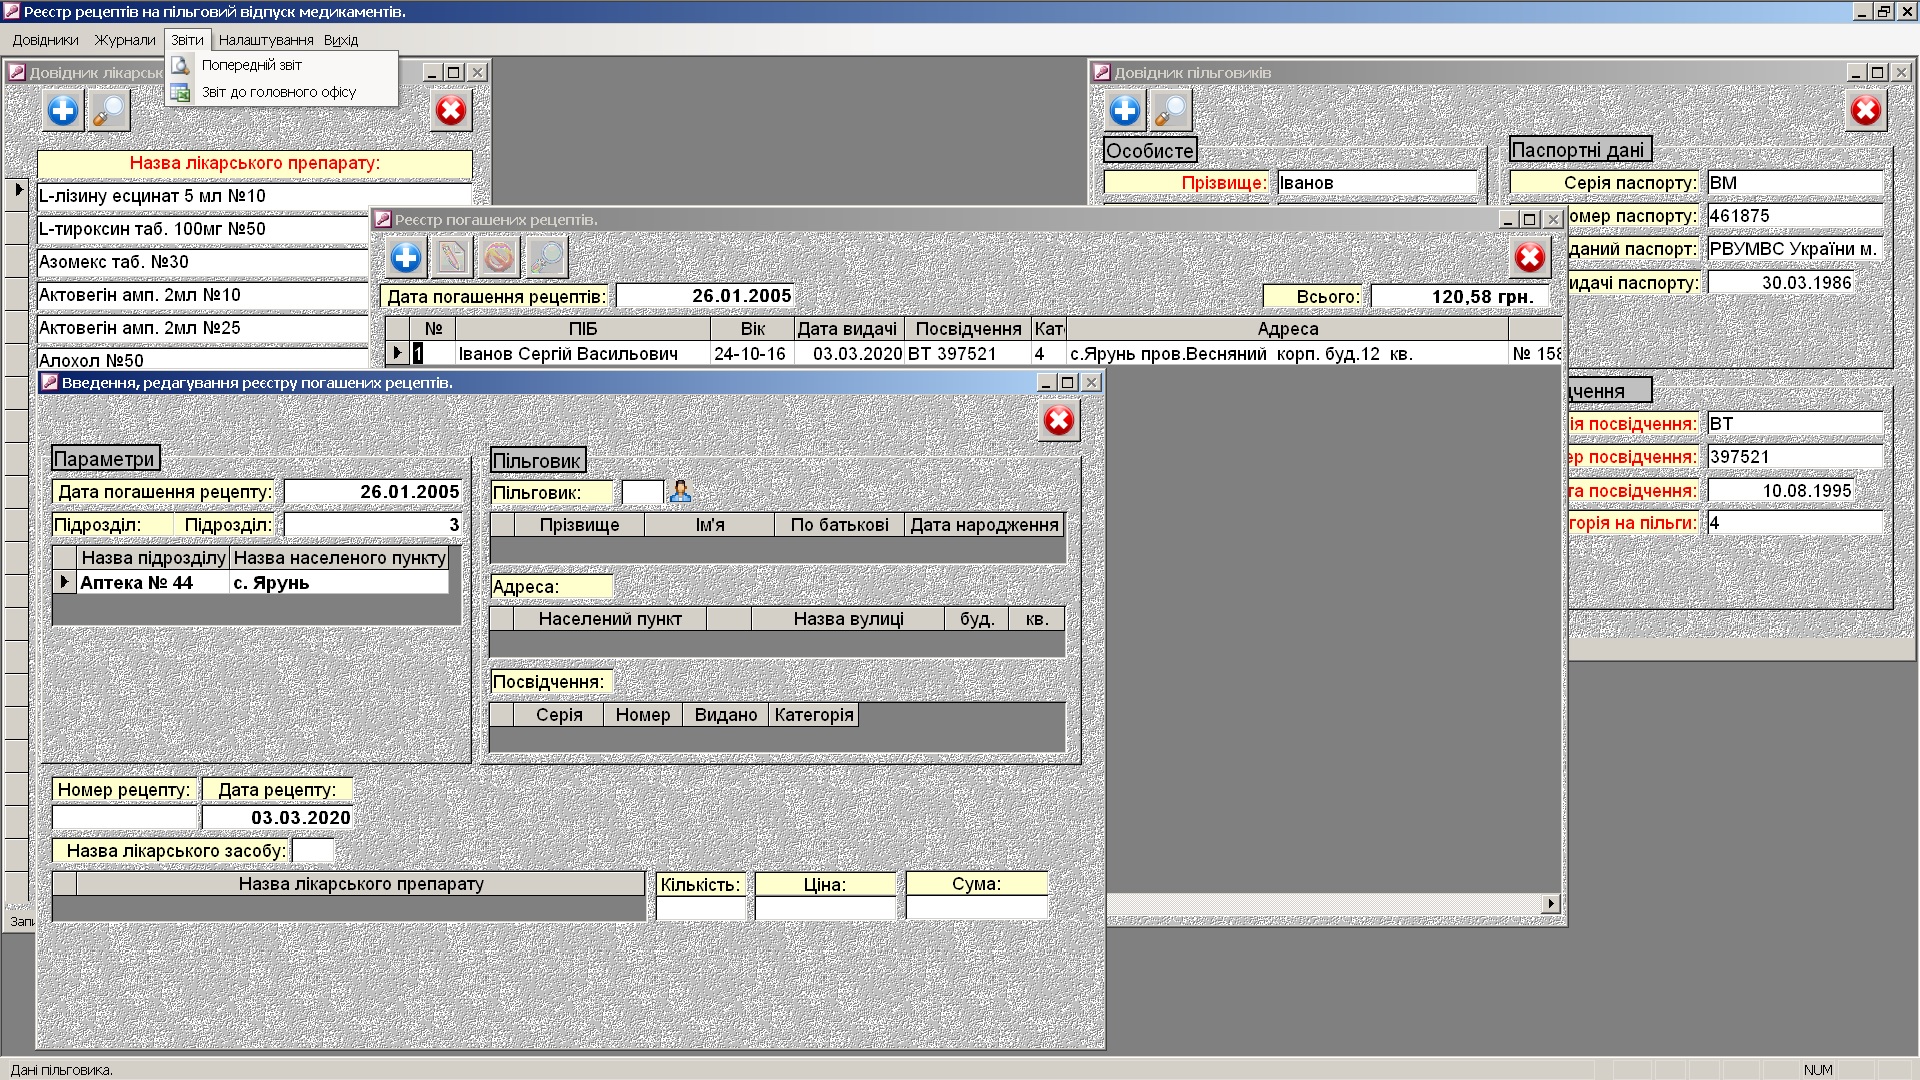Click red exit icon in Довідник лікарських window

(x=451, y=111)
